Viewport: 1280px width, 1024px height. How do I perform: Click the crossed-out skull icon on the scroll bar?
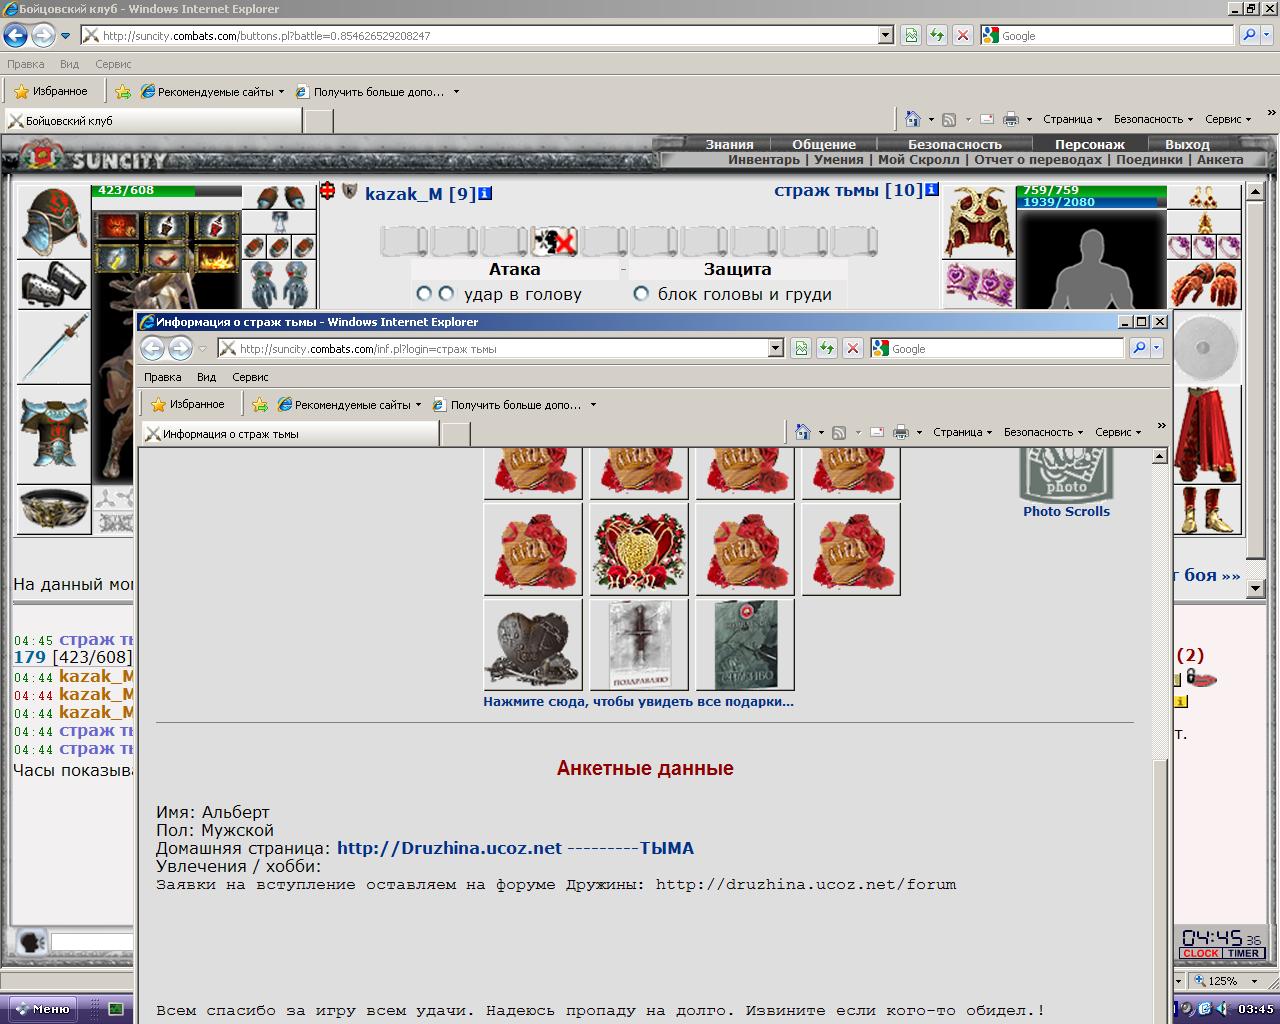pyautogui.click(x=554, y=241)
